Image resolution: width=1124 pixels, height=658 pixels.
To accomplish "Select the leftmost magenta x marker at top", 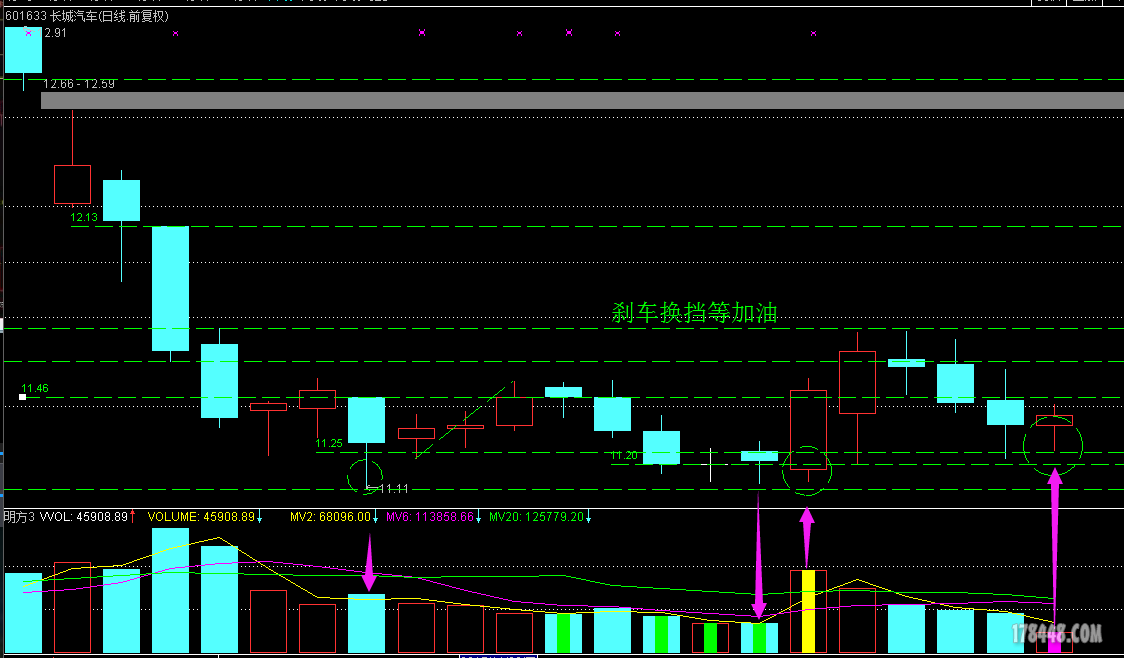I will click(x=28, y=33).
